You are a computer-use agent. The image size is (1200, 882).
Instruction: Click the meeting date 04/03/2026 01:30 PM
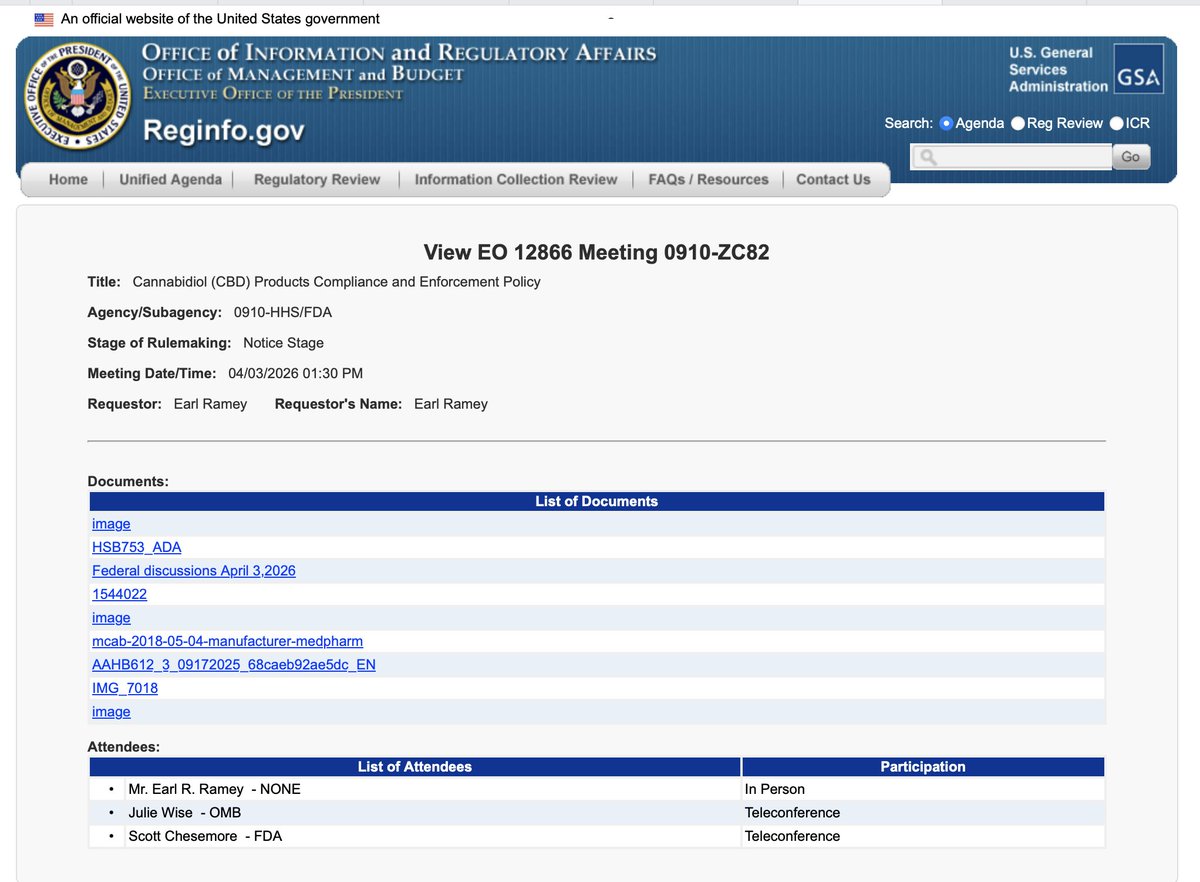[x=296, y=373]
